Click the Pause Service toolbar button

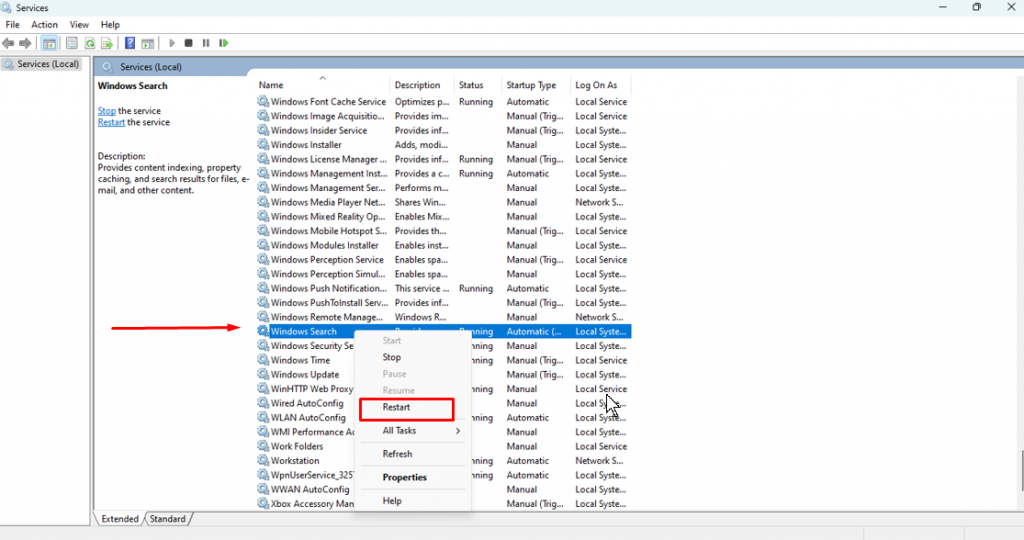pyautogui.click(x=206, y=43)
